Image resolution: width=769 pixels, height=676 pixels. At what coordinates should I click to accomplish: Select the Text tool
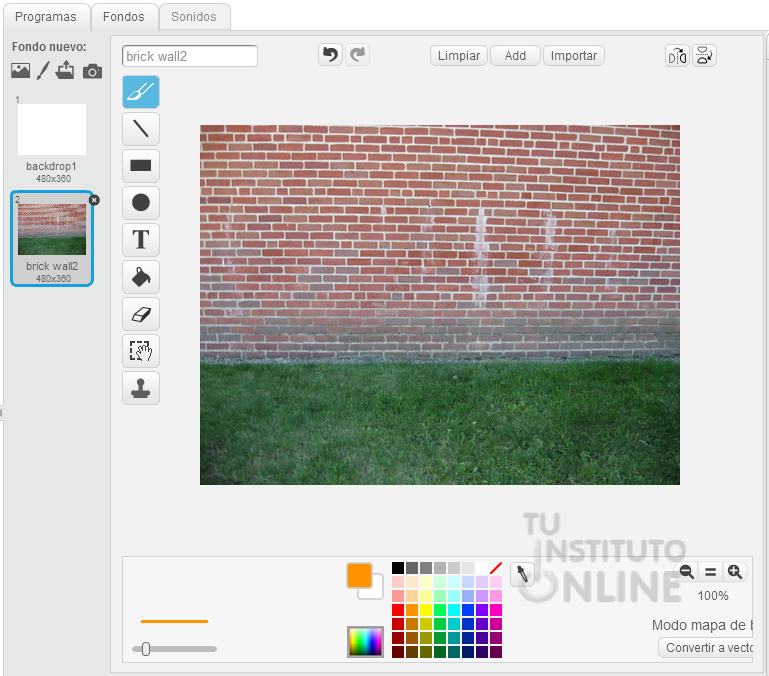[141, 240]
